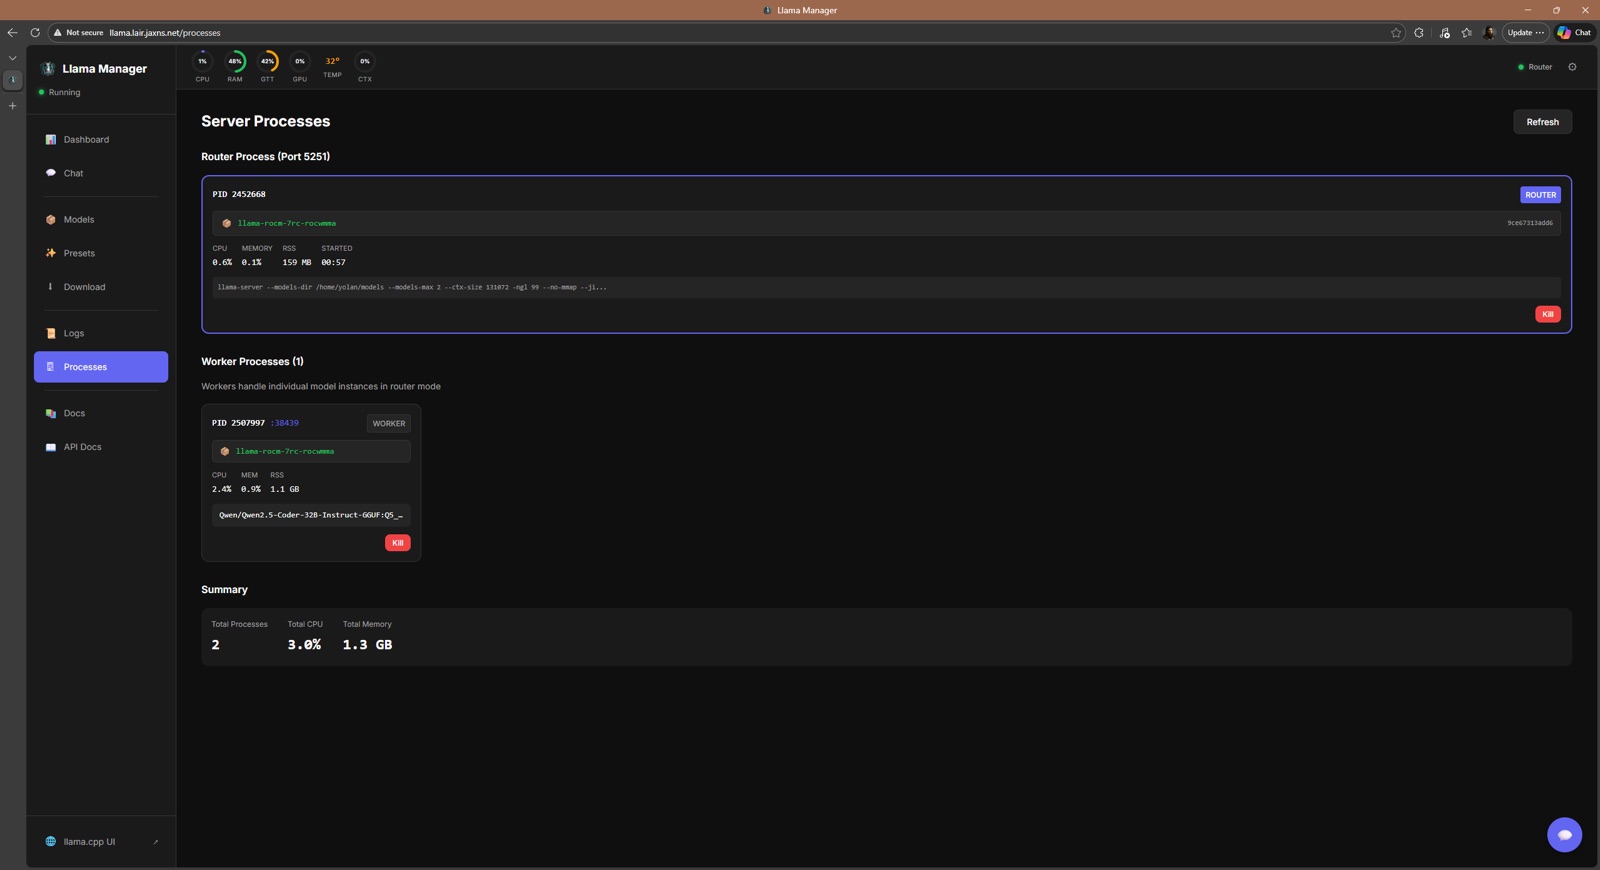Viewport: 1600px width, 870px height.
Task: Click the Models cube icon in sidebar
Action: (x=51, y=219)
